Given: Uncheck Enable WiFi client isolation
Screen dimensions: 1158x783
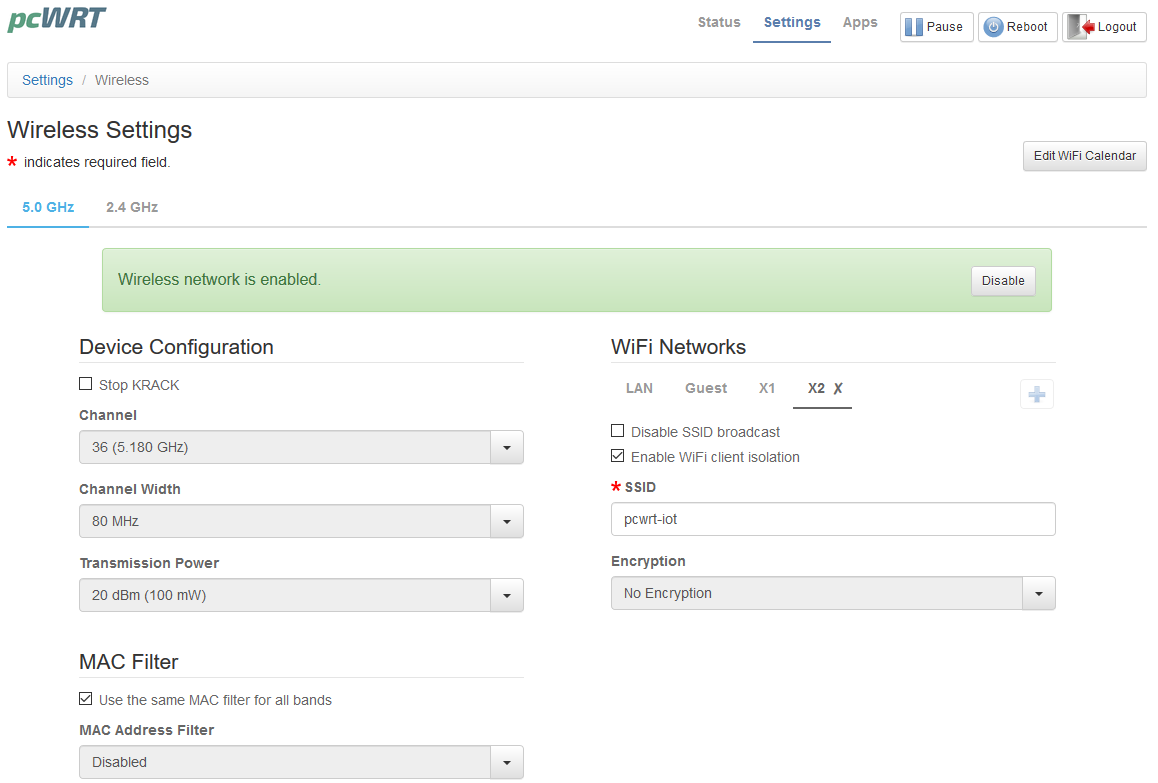Looking at the screenshot, I should [x=618, y=457].
